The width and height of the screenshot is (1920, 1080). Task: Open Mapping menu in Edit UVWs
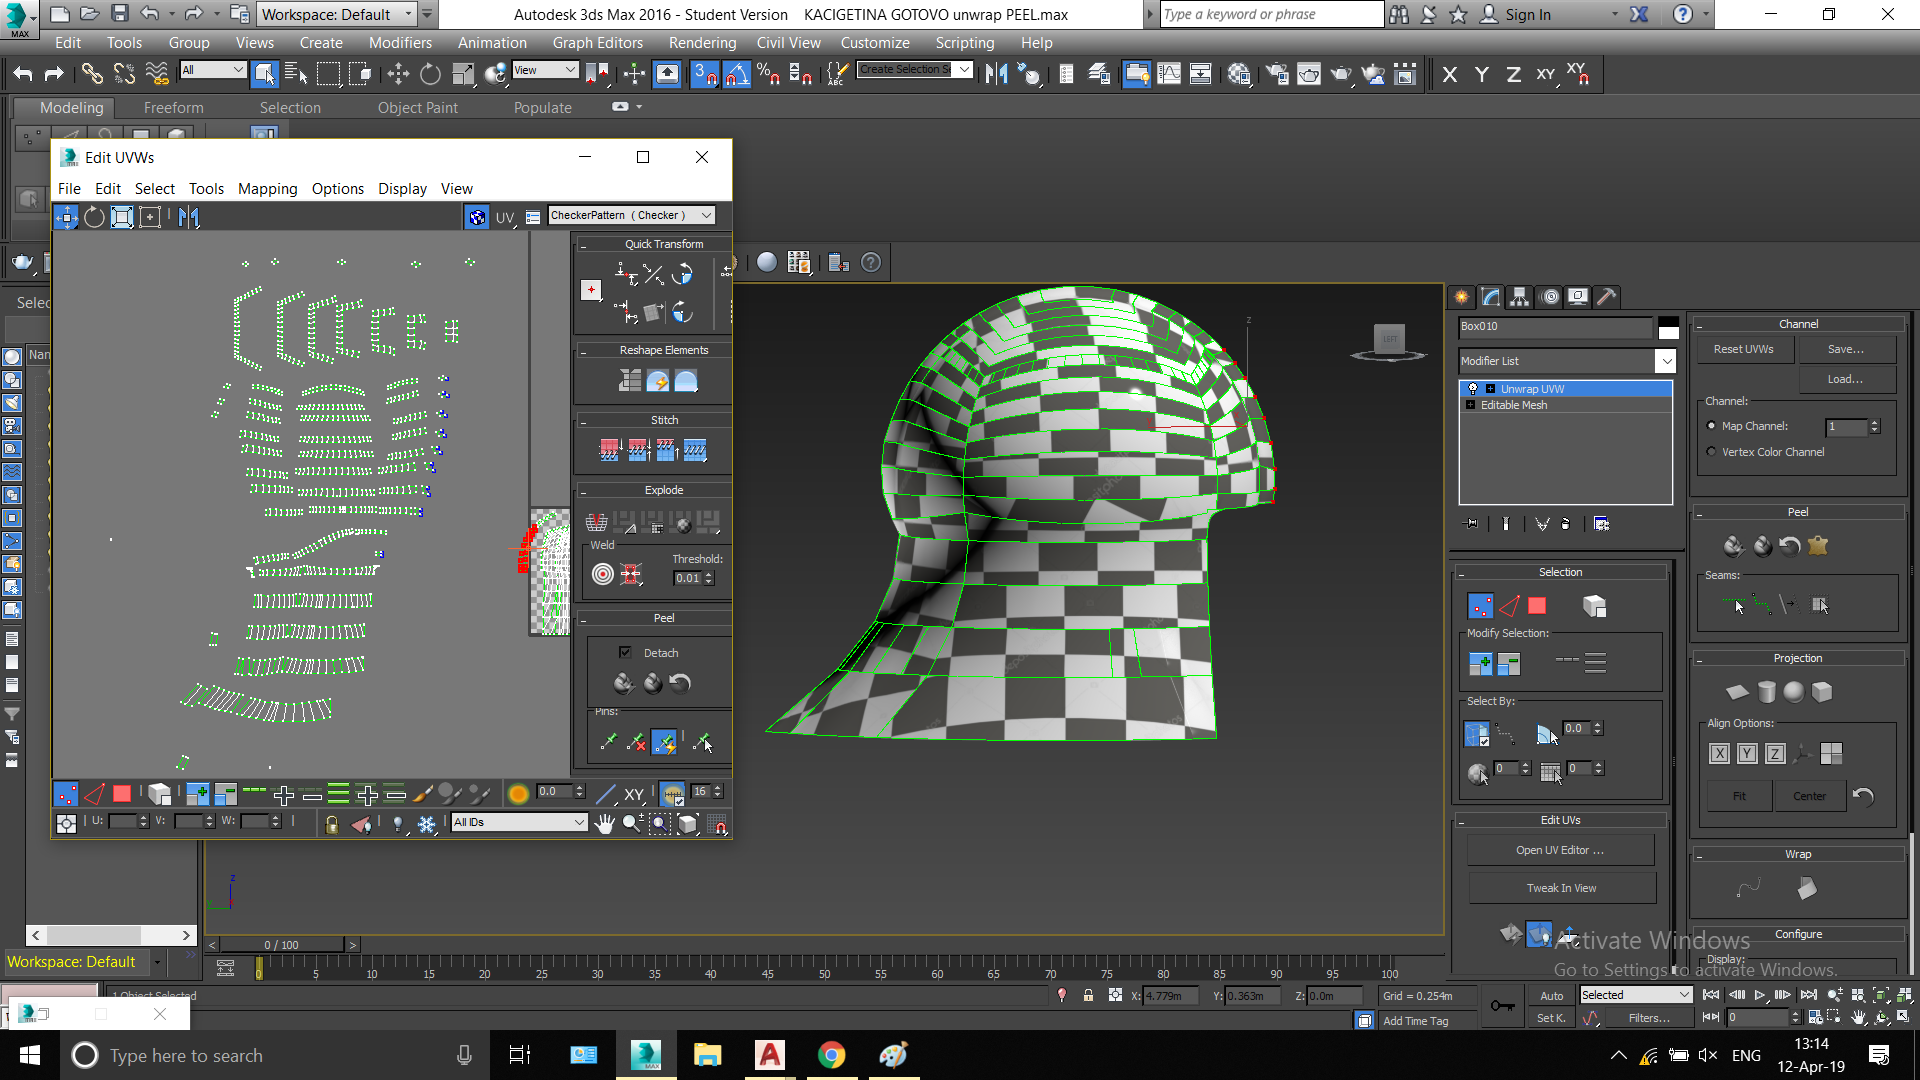(267, 189)
